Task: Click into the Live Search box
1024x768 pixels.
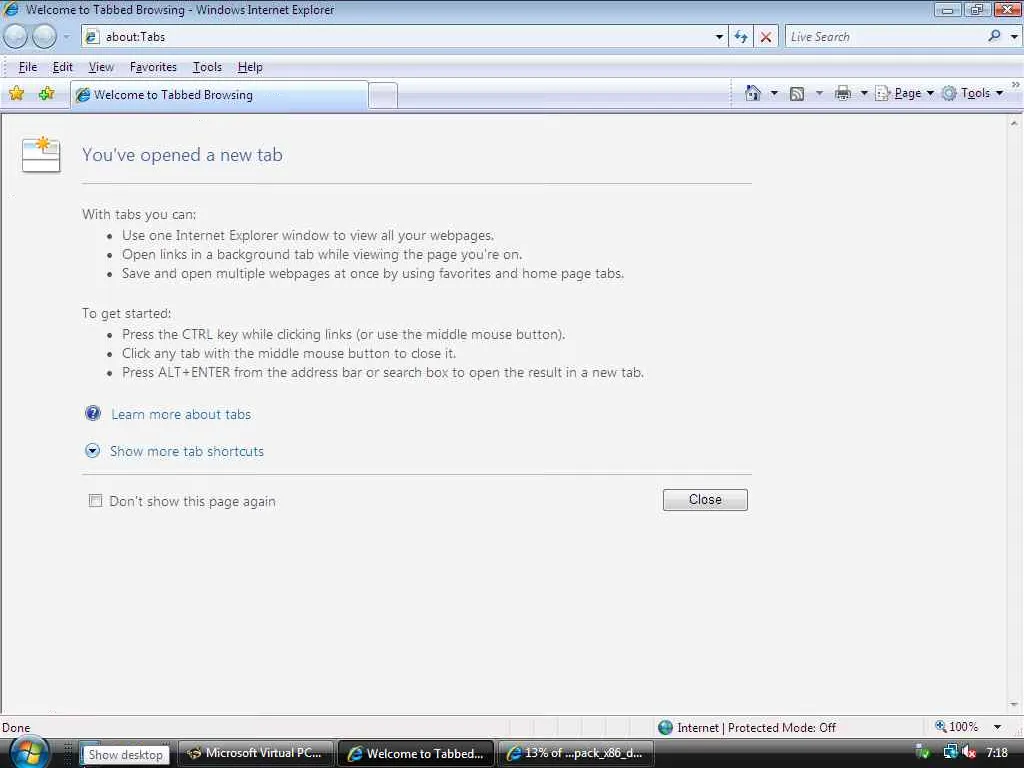Action: click(x=885, y=37)
